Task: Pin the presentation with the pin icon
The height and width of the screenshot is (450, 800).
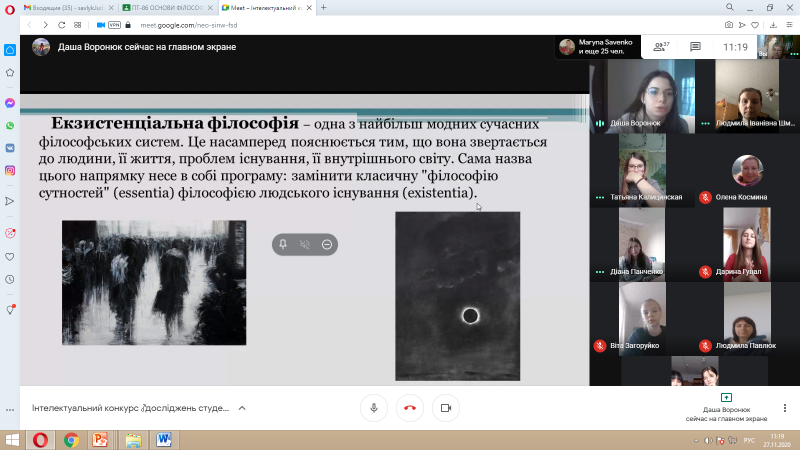Action: (283, 244)
